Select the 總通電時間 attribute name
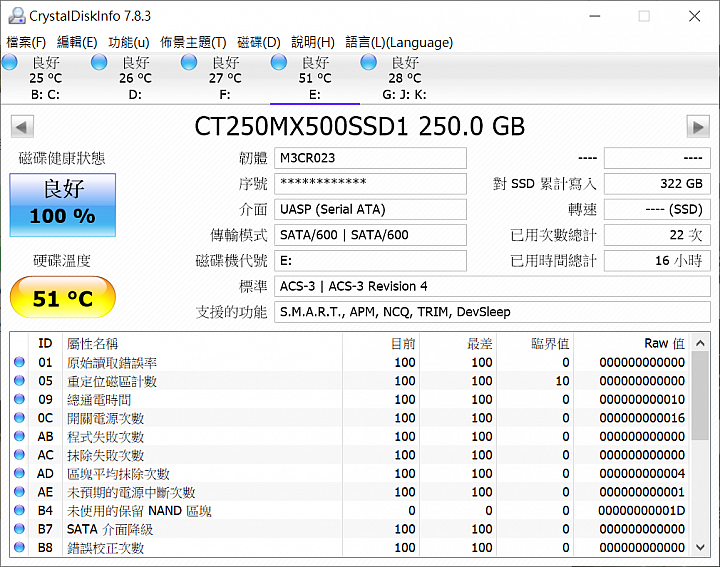The width and height of the screenshot is (720, 567). click(x=99, y=399)
